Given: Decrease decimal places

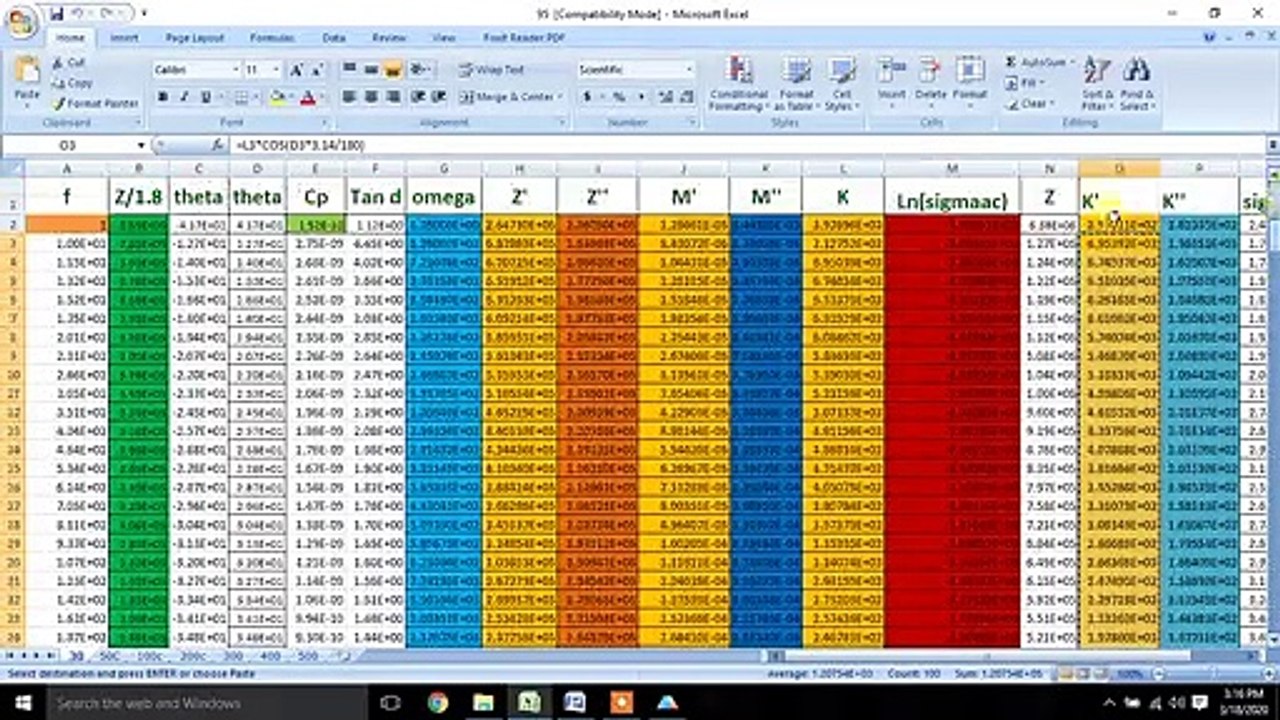Looking at the screenshot, I should (x=686, y=97).
